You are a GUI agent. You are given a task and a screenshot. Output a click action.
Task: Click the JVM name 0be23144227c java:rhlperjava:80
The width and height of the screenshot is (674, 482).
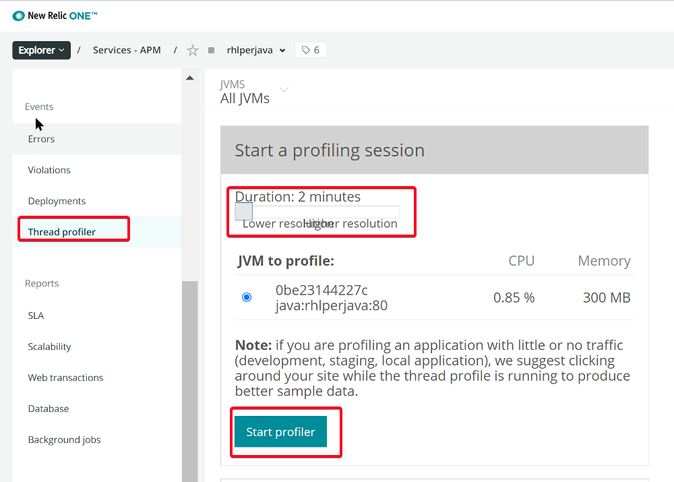pos(331,298)
